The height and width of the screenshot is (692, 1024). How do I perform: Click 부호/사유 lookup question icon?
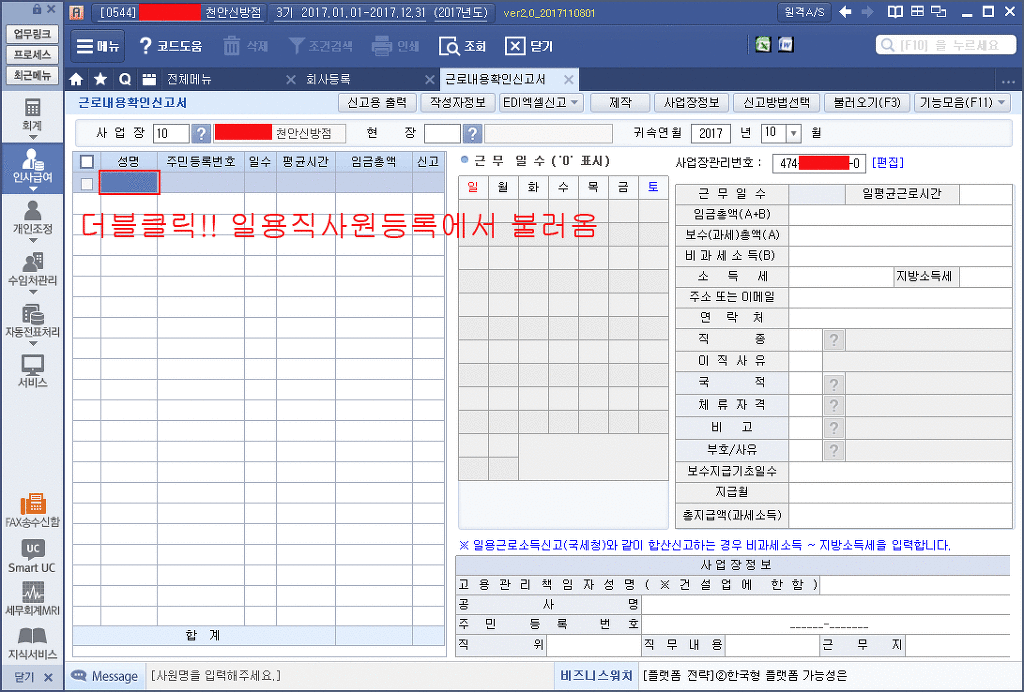coord(833,450)
